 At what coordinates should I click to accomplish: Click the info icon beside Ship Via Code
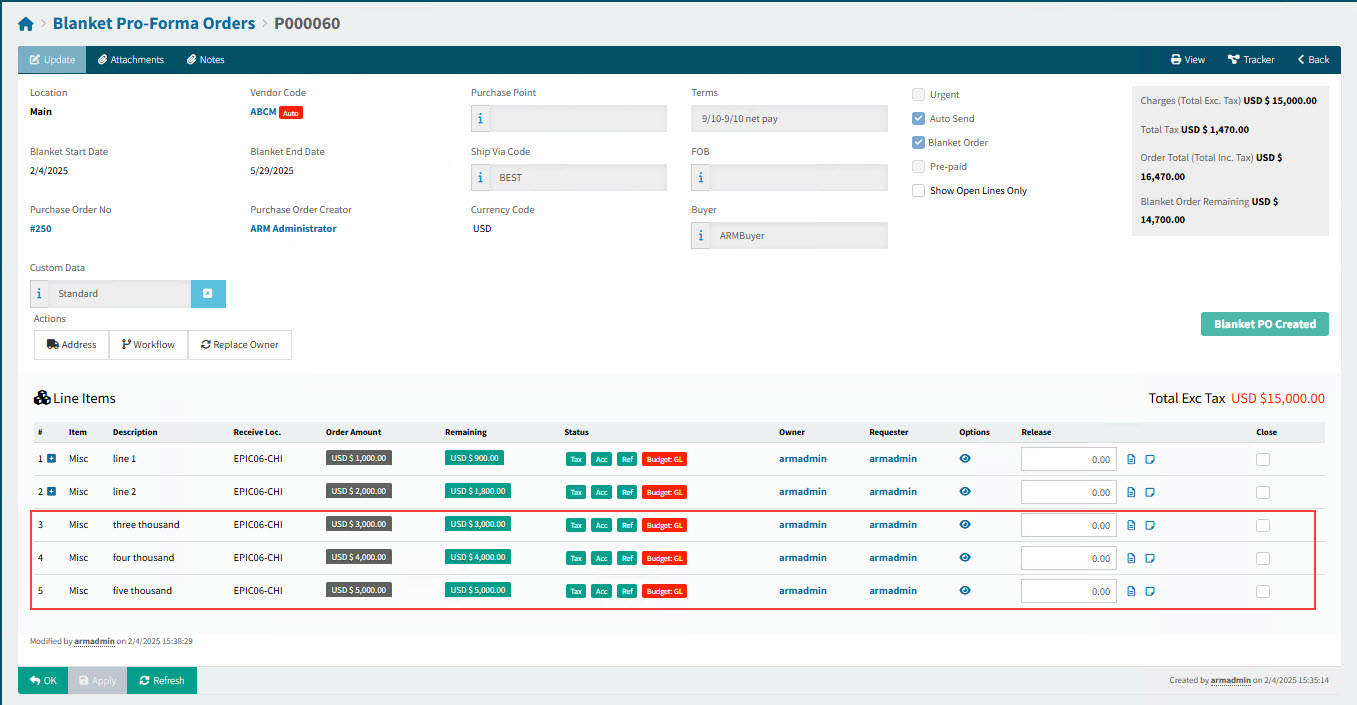coord(481,177)
